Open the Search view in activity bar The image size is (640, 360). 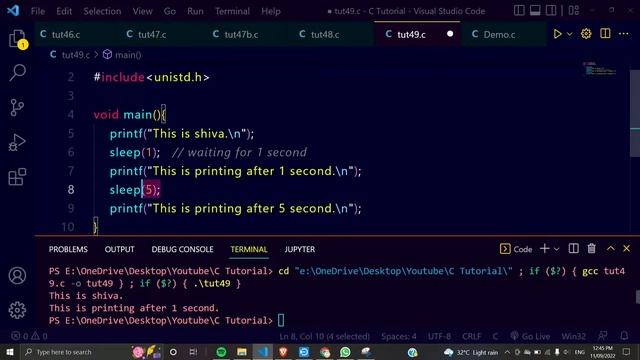coord(17,73)
